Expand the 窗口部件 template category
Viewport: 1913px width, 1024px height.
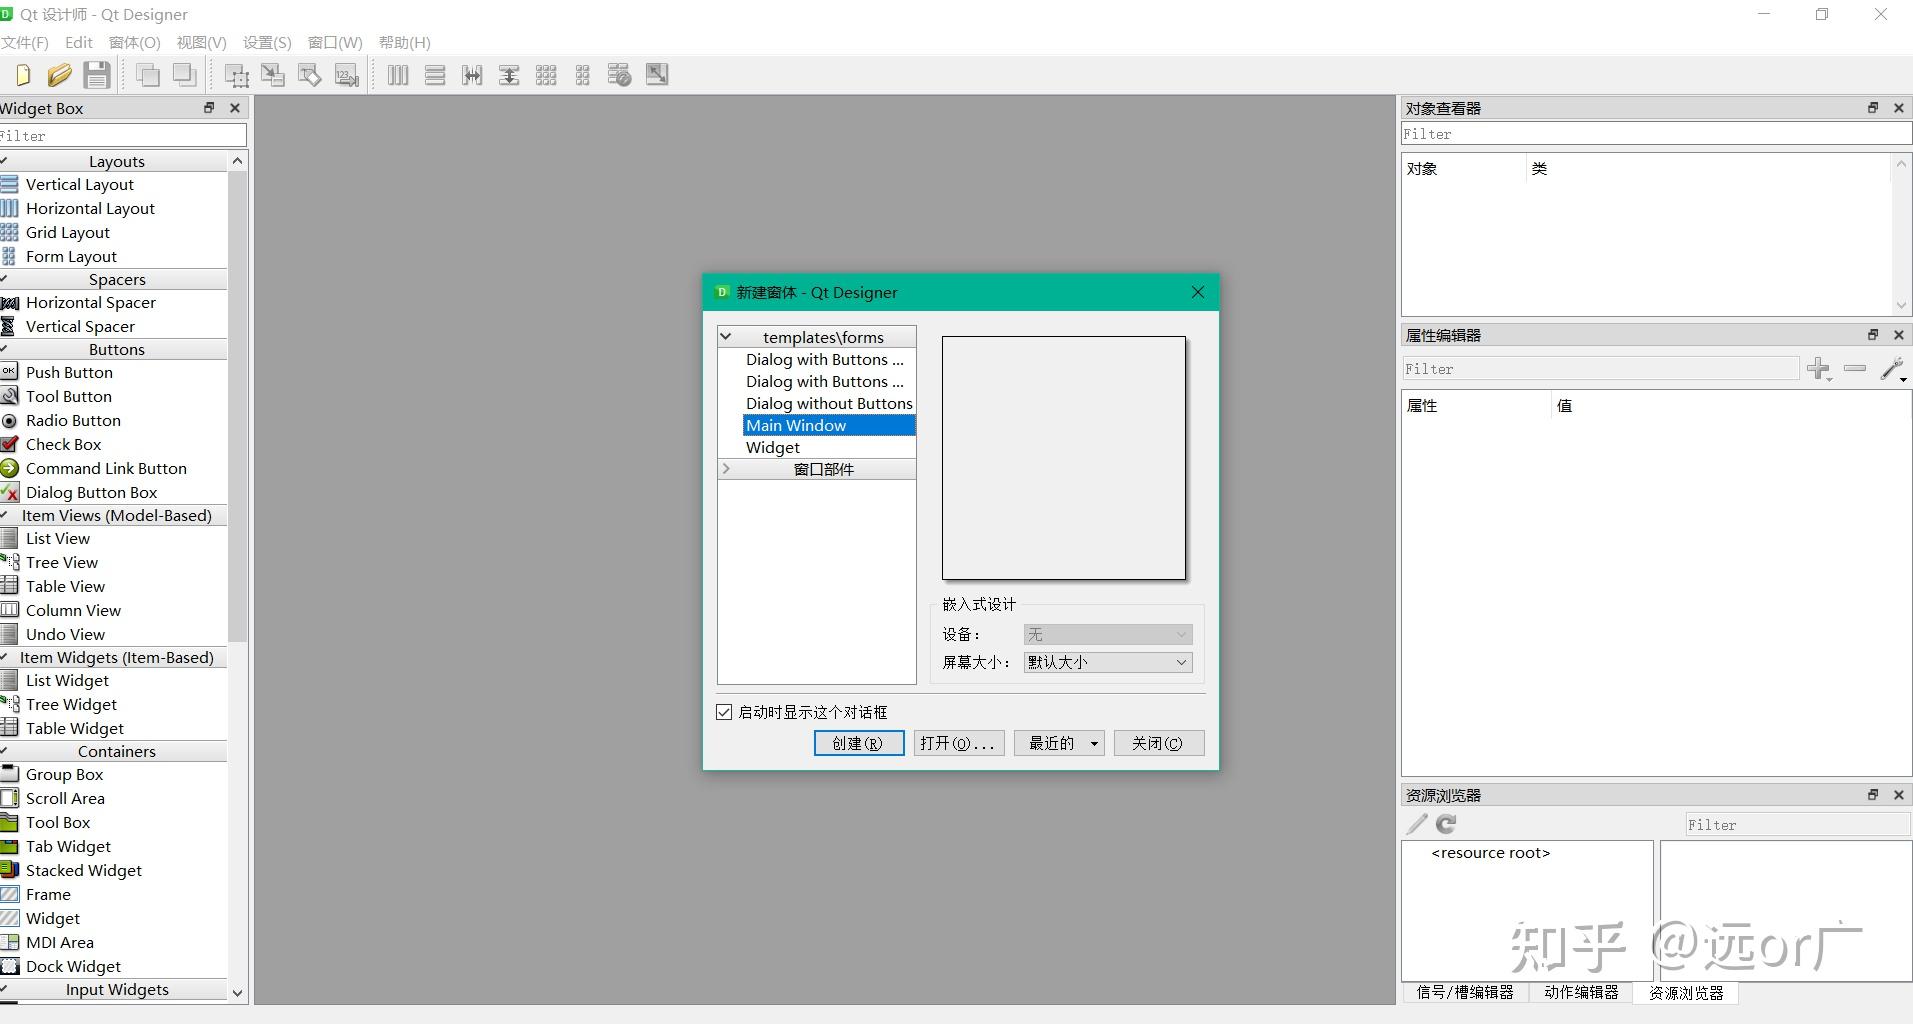(x=726, y=468)
